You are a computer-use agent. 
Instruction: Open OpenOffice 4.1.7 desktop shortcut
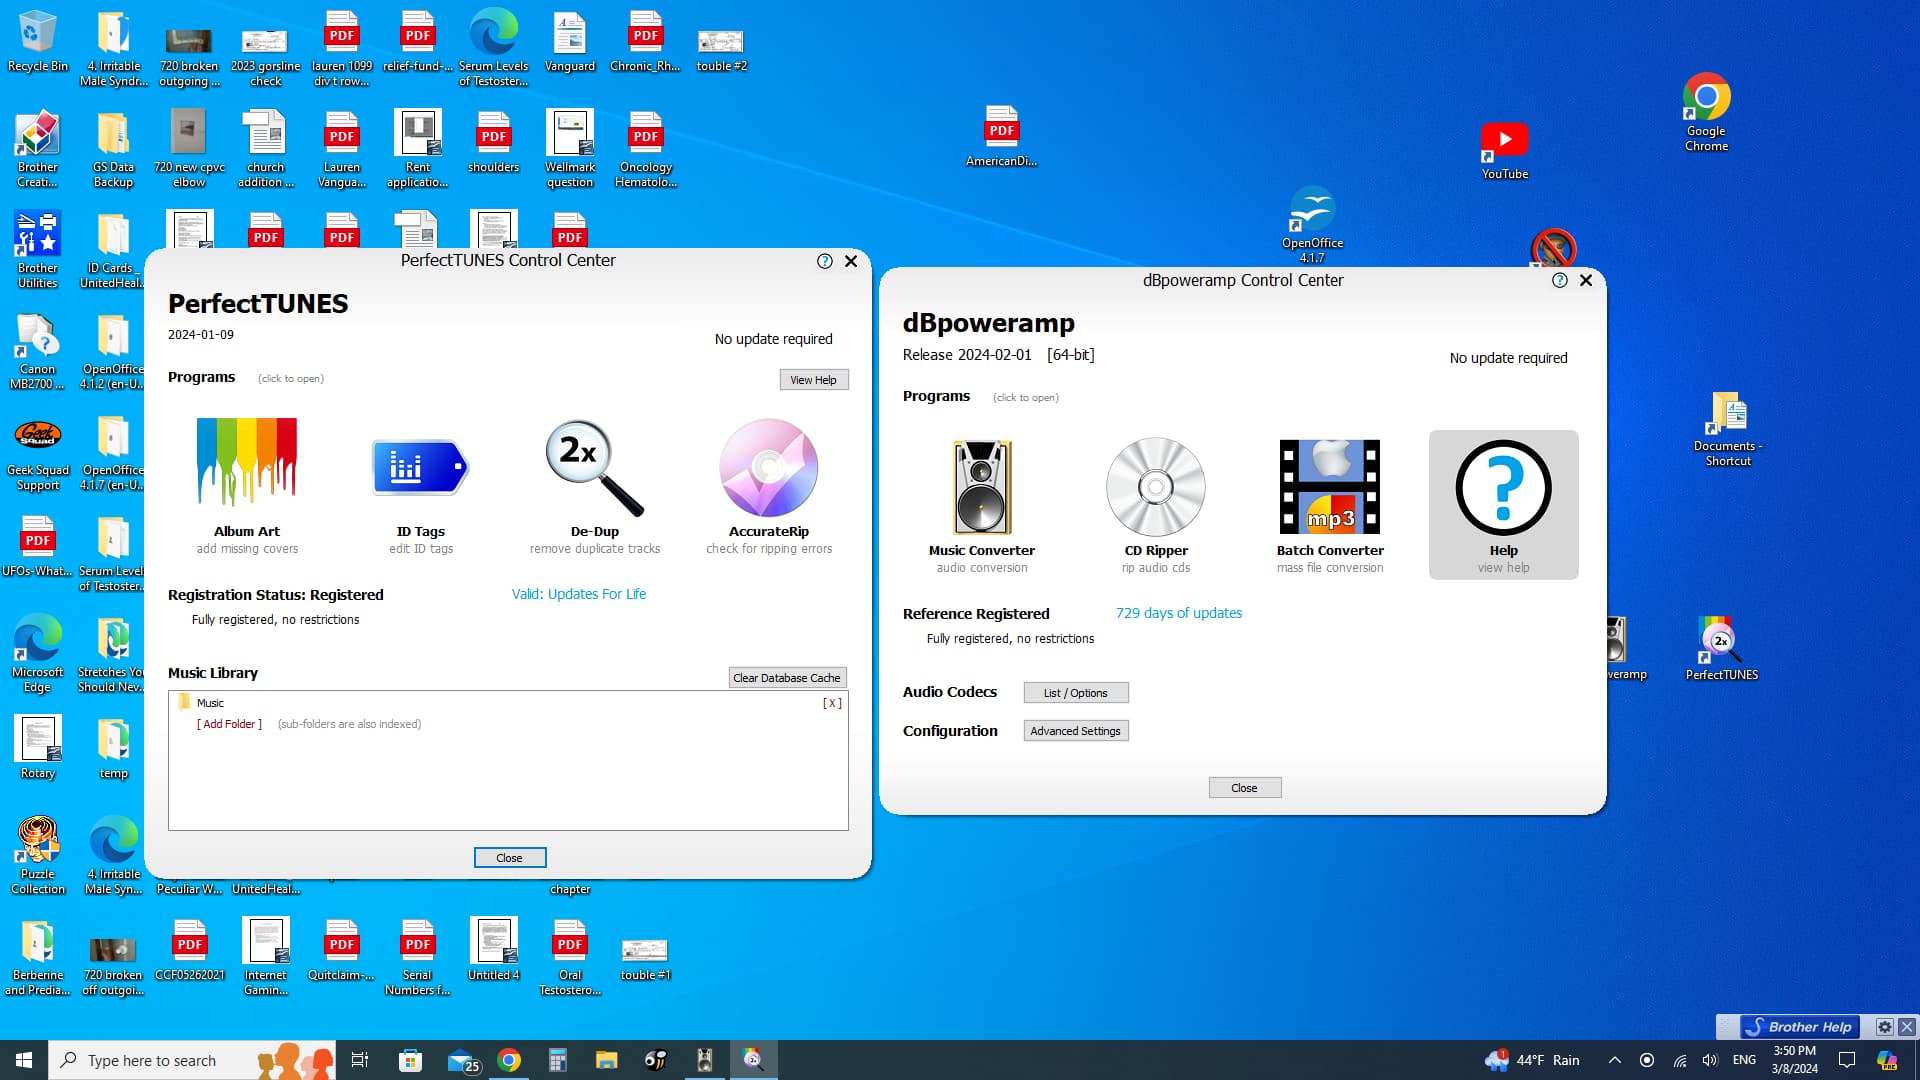tap(1312, 225)
